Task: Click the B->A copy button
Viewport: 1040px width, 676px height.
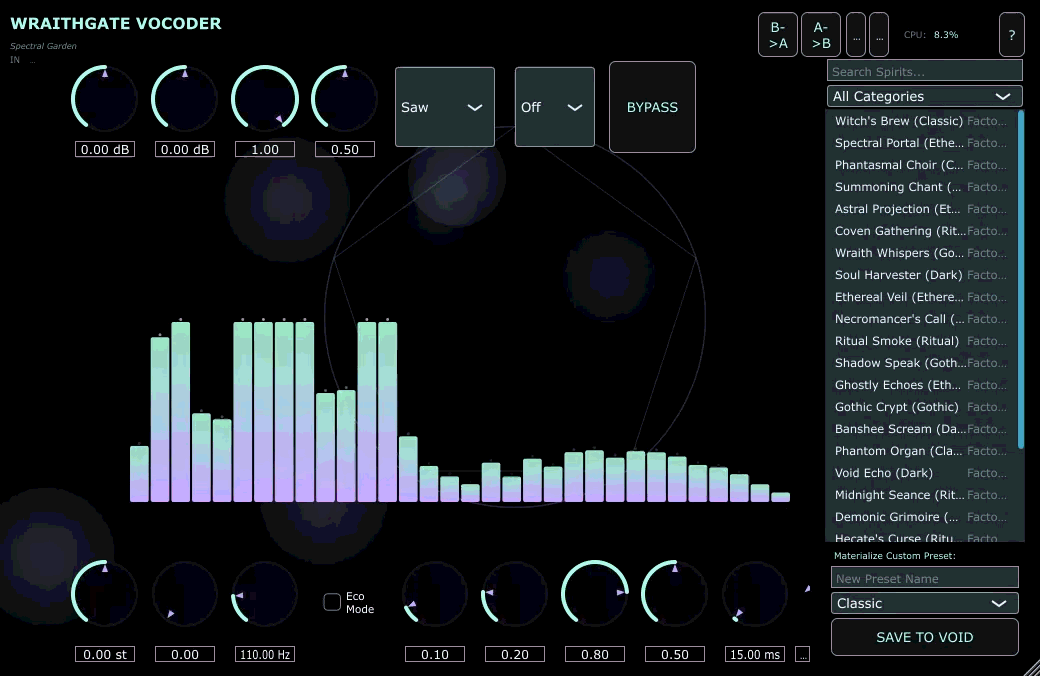Action: click(x=778, y=34)
